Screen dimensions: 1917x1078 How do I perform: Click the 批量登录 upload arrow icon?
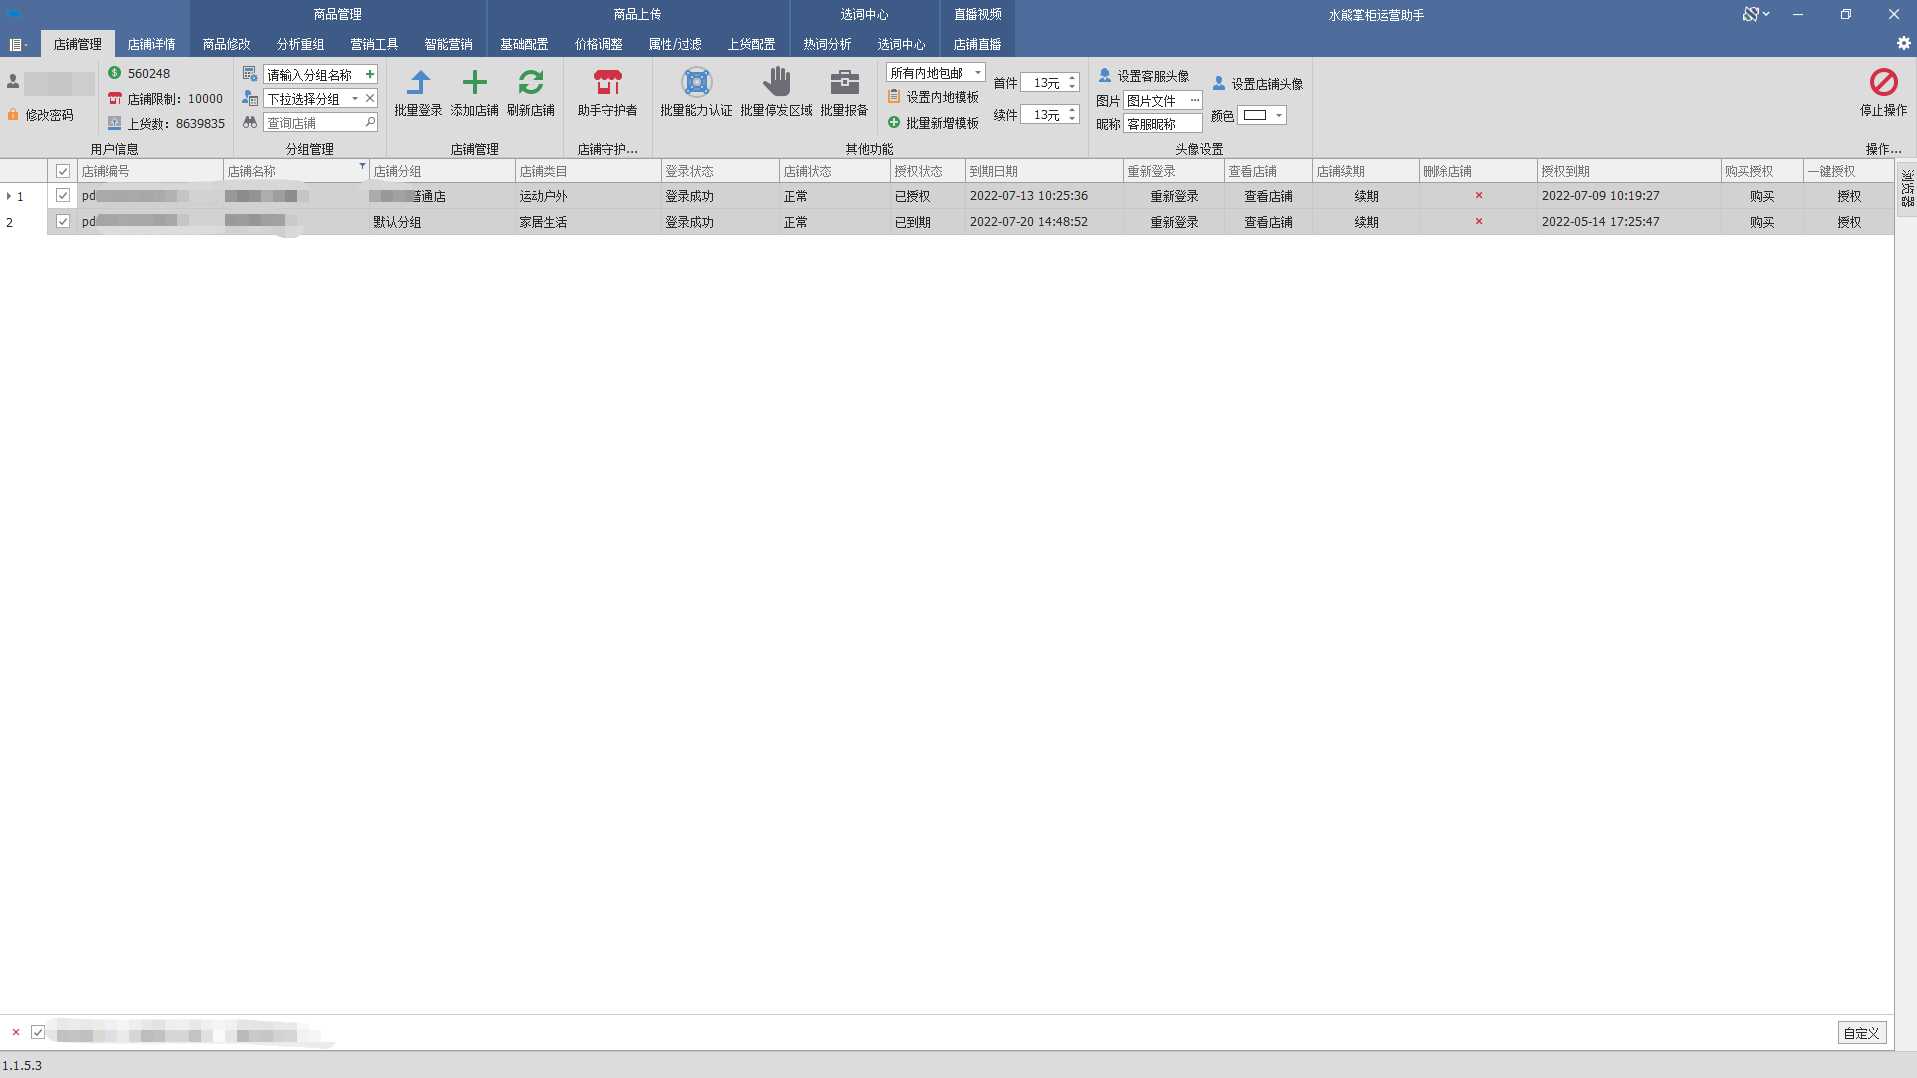pos(418,83)
